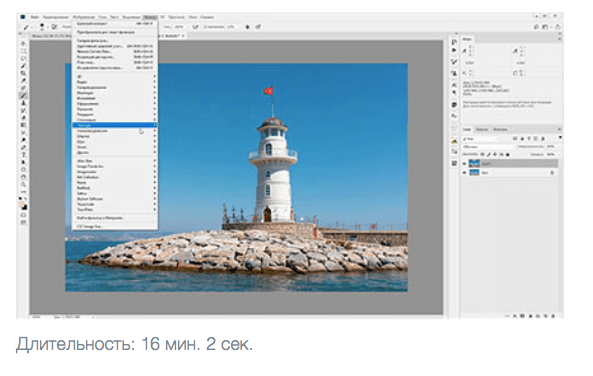Hide the Фон background layer
The height and width of the screenshot is (376, 593).
(x=465, y=172)
